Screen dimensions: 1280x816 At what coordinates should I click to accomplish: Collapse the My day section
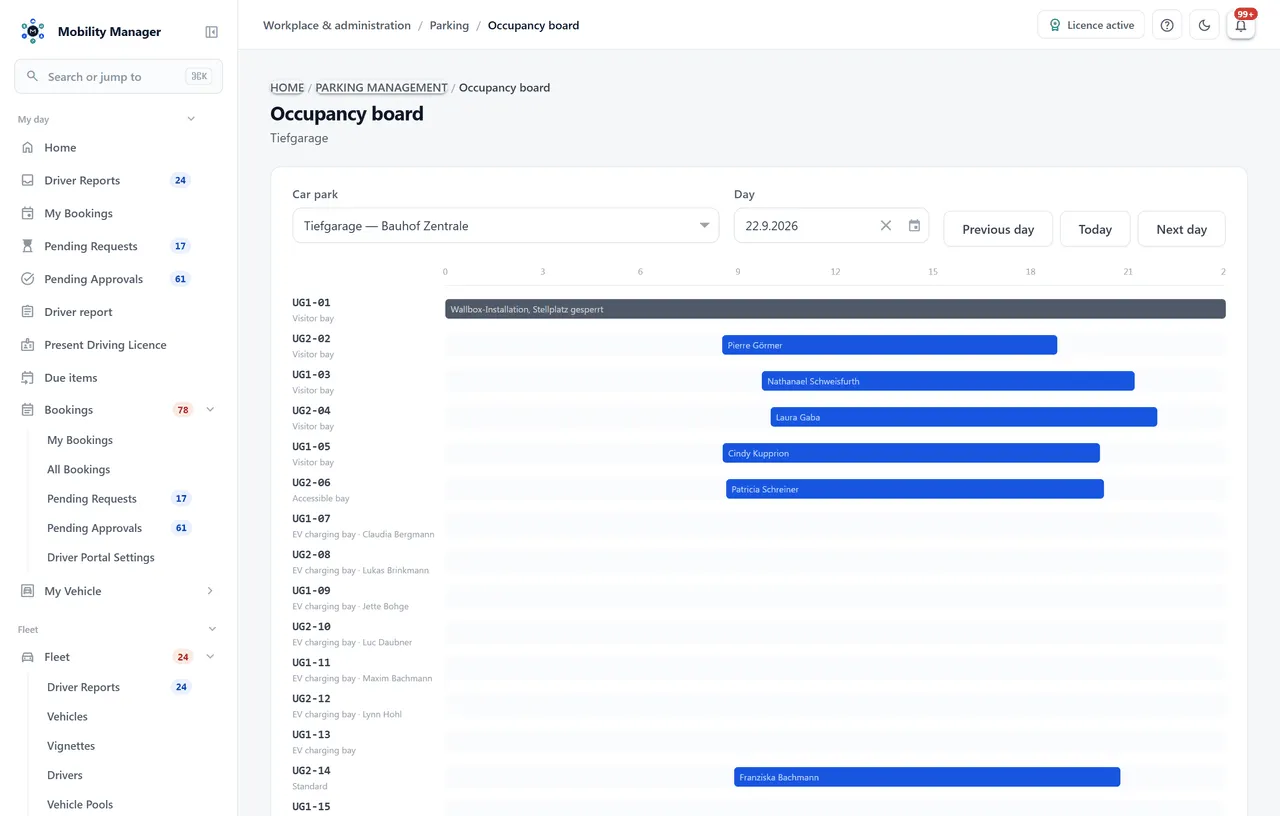(x=191, y=120)
